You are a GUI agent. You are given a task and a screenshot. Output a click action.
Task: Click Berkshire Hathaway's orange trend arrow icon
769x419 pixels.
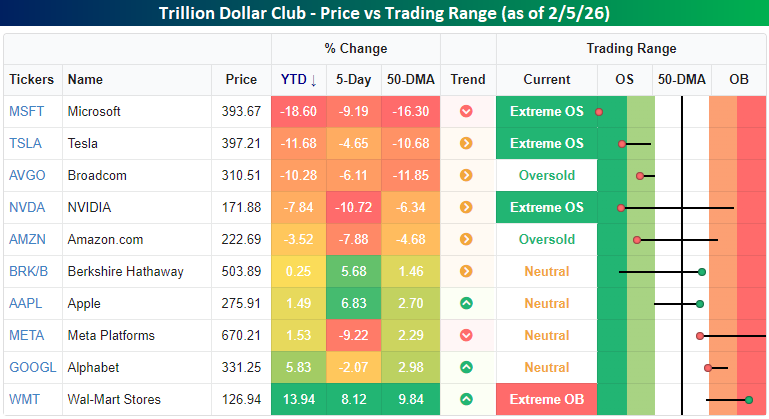[x=466, y=271]
